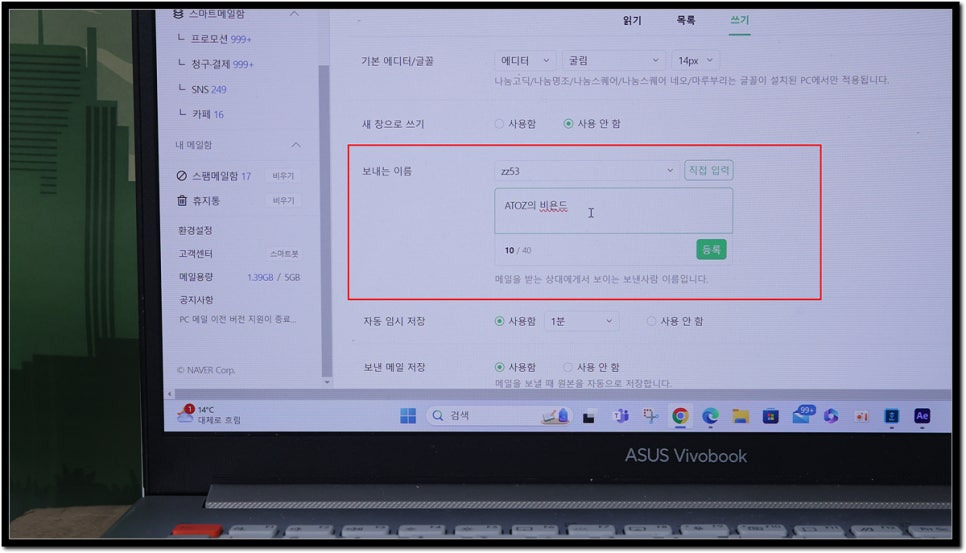Open the dark blue app next to After Effects

[891, 416]
